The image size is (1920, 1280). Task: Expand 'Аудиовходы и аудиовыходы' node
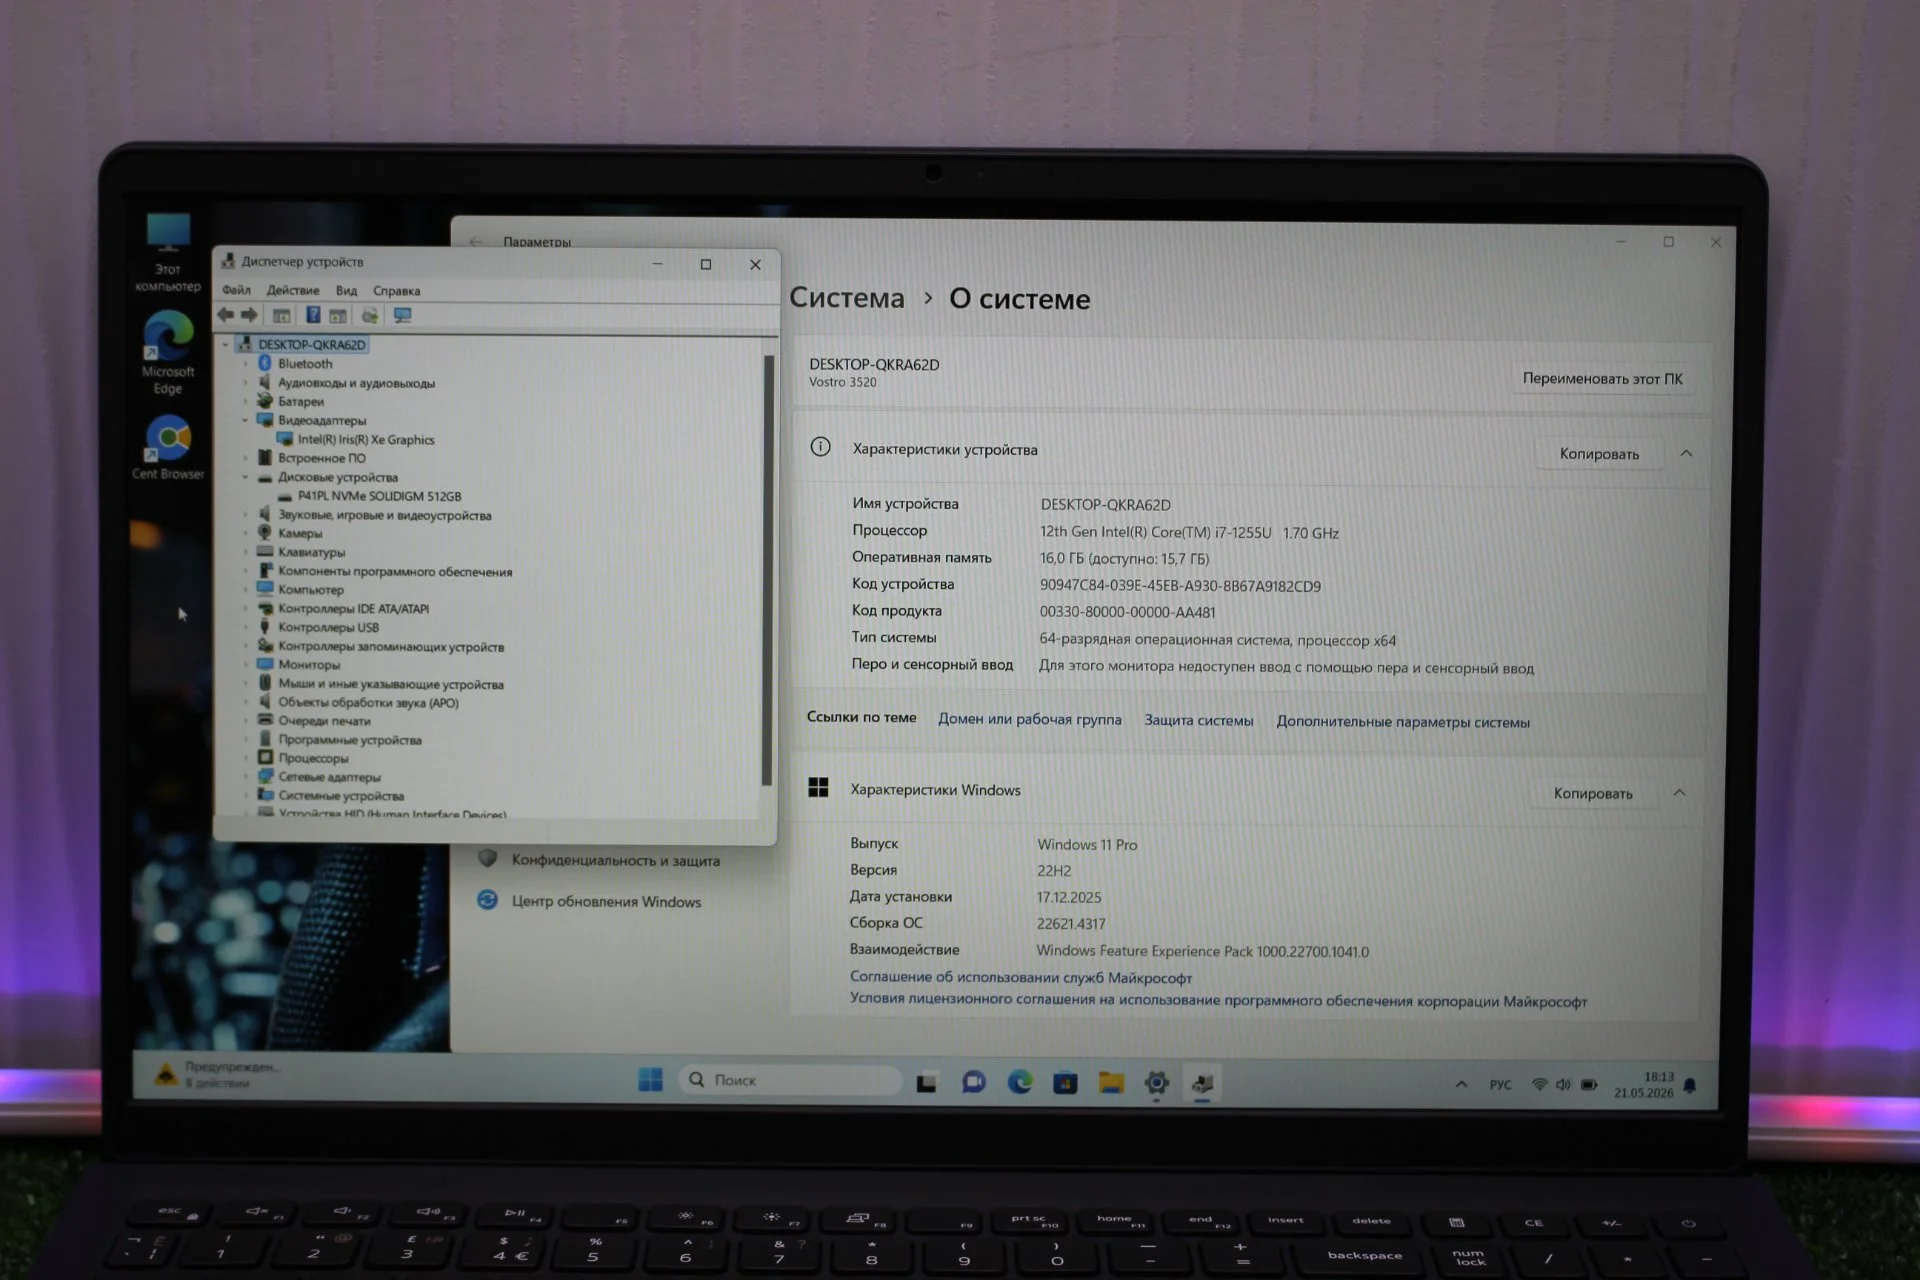click(245, 383)
